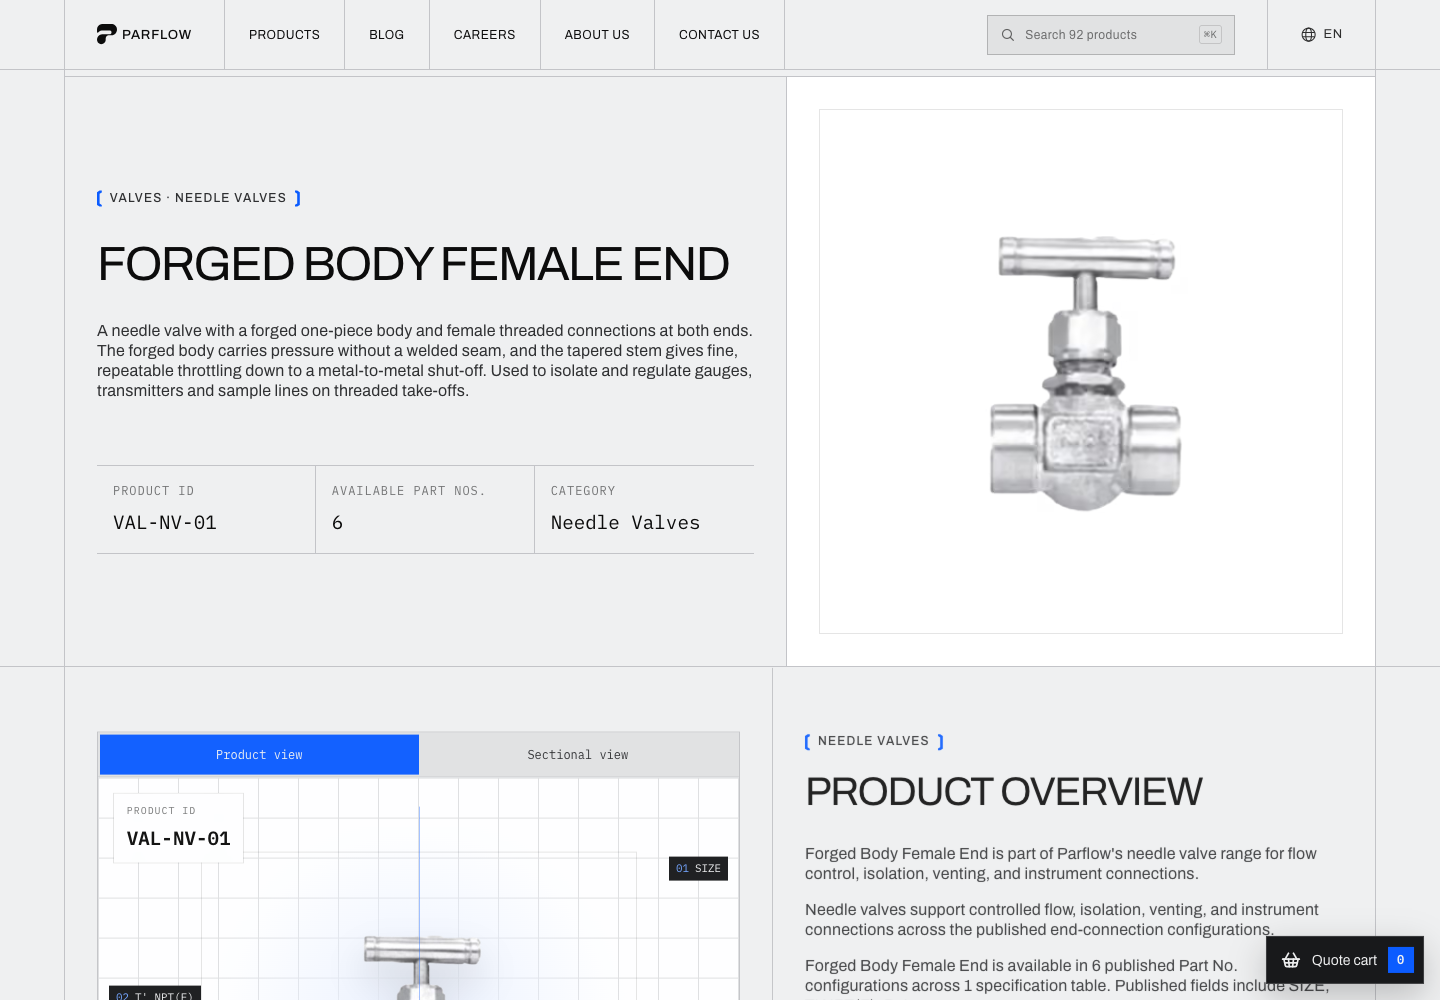Switch to the Sectional view tab
The image size is (1440, 1000).
[x=578, y=755]
